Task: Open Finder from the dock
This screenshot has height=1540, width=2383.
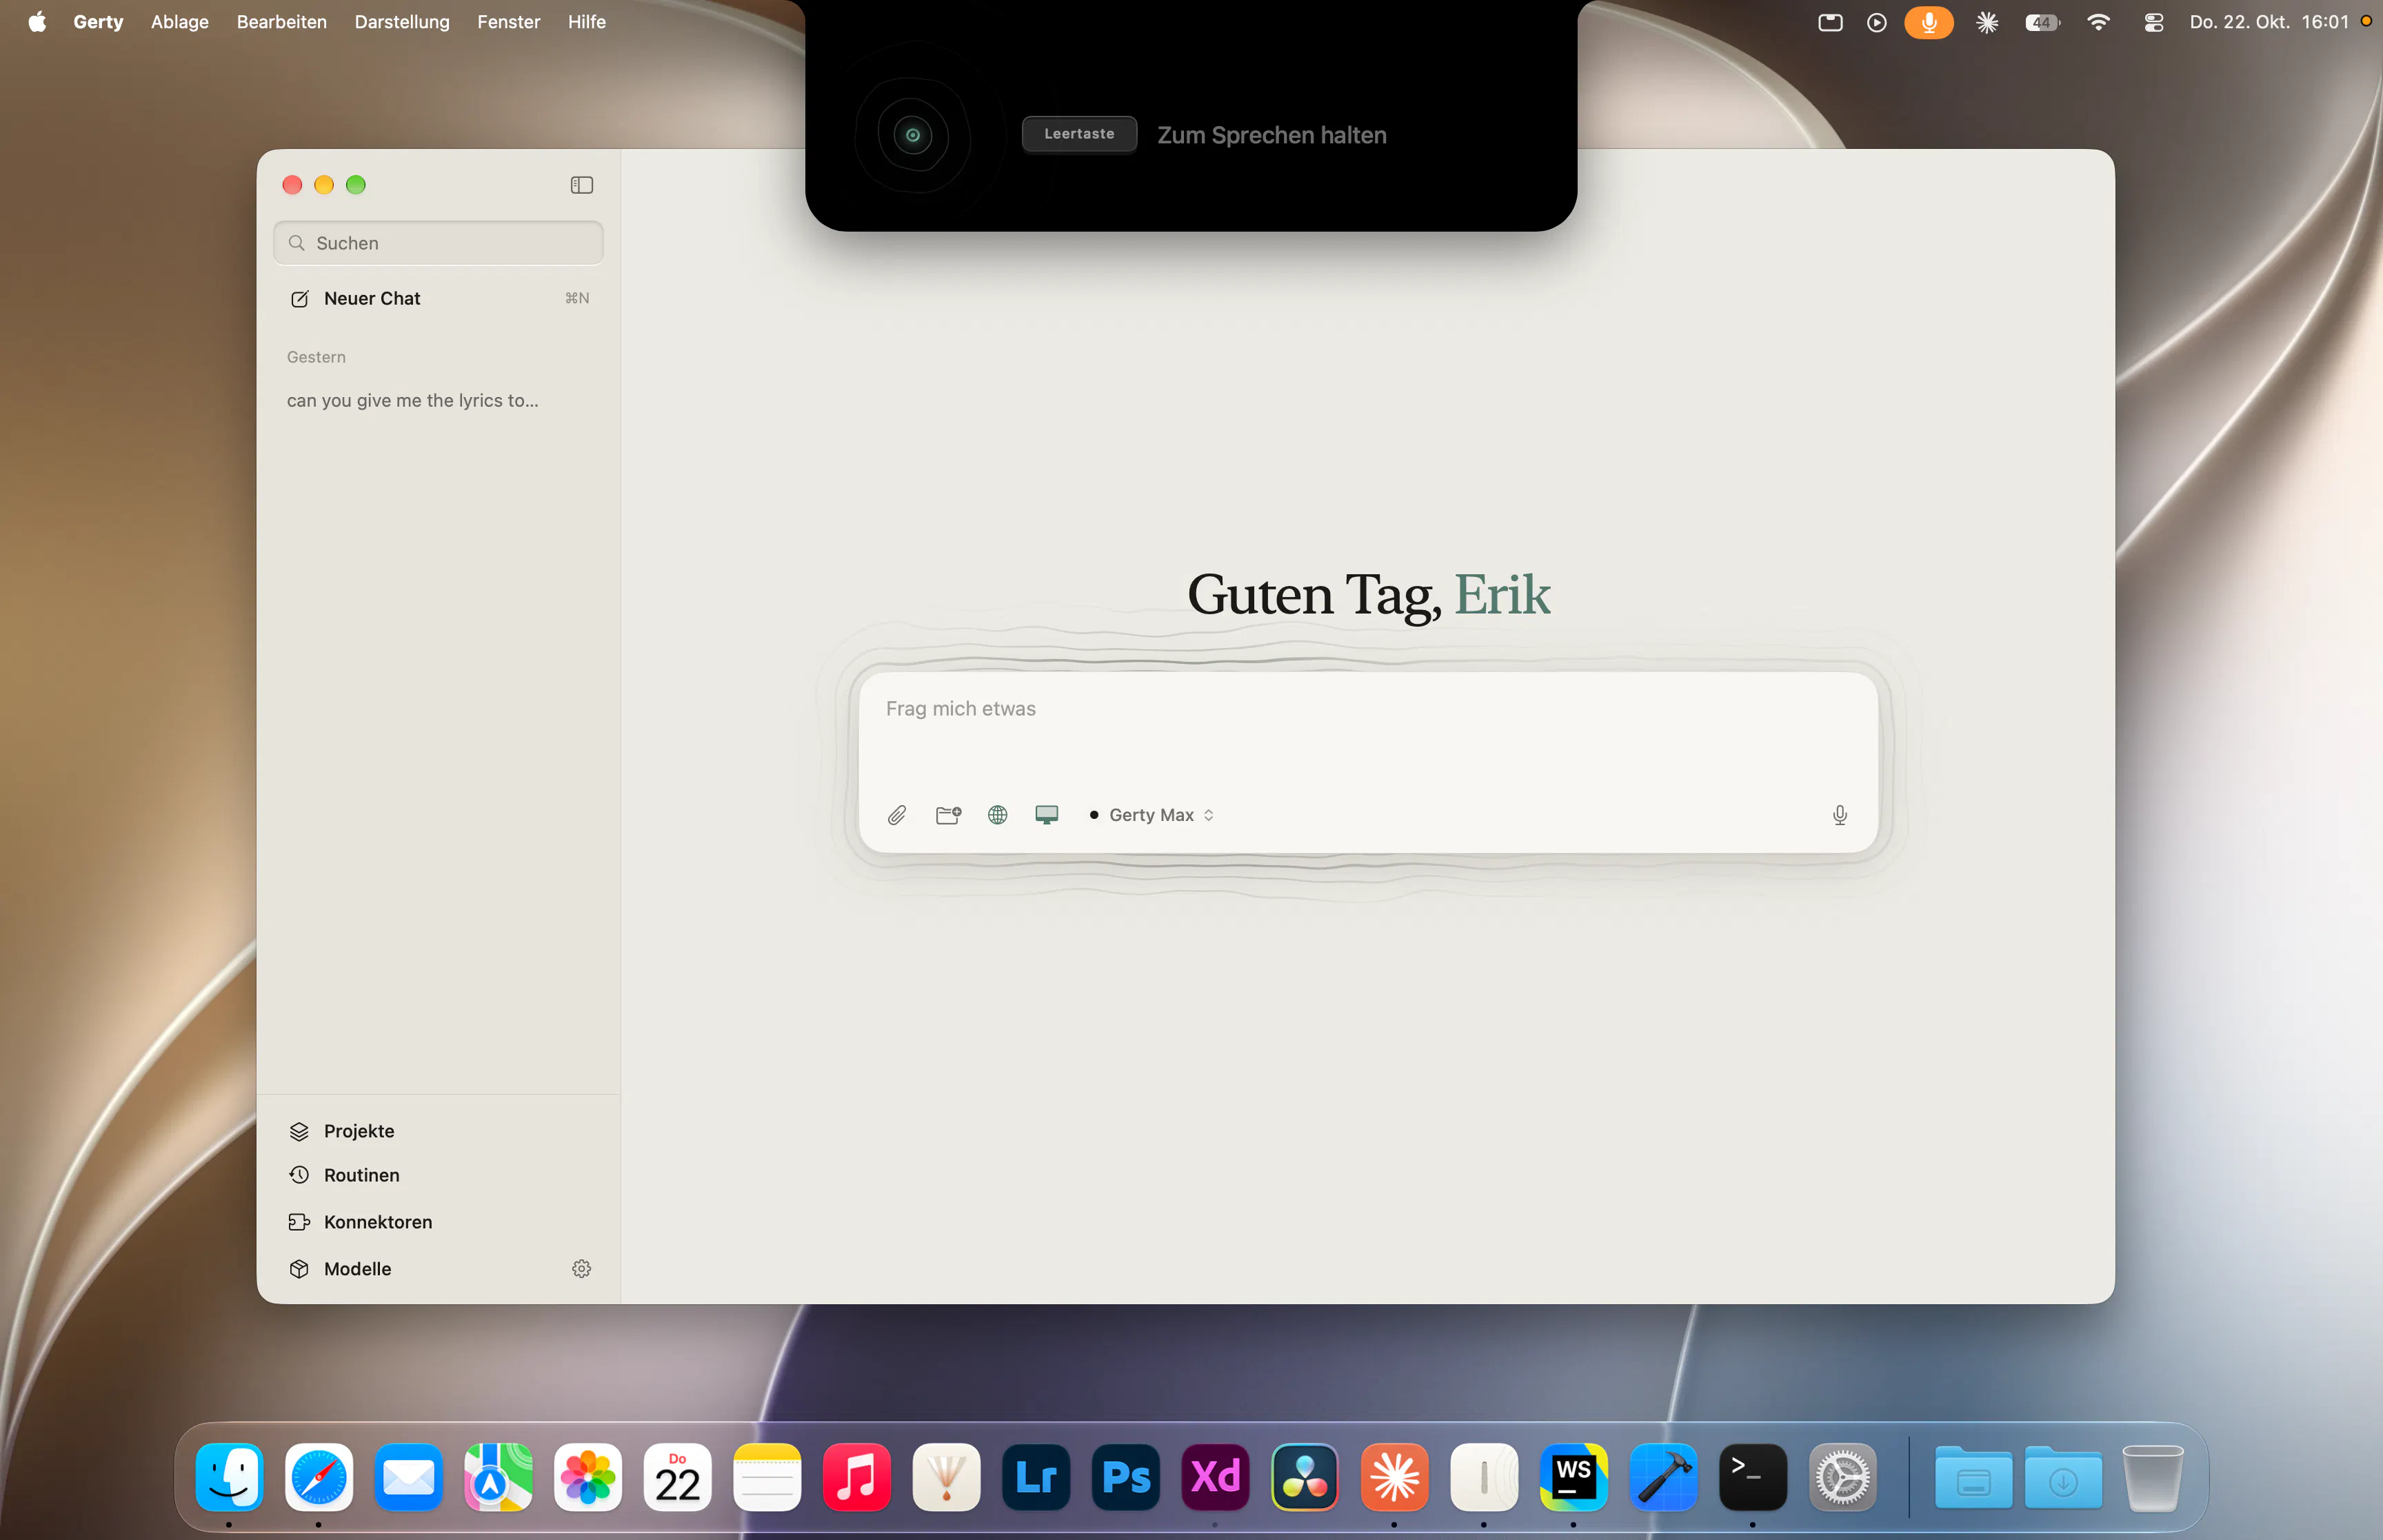Action: click(230, 1477)
